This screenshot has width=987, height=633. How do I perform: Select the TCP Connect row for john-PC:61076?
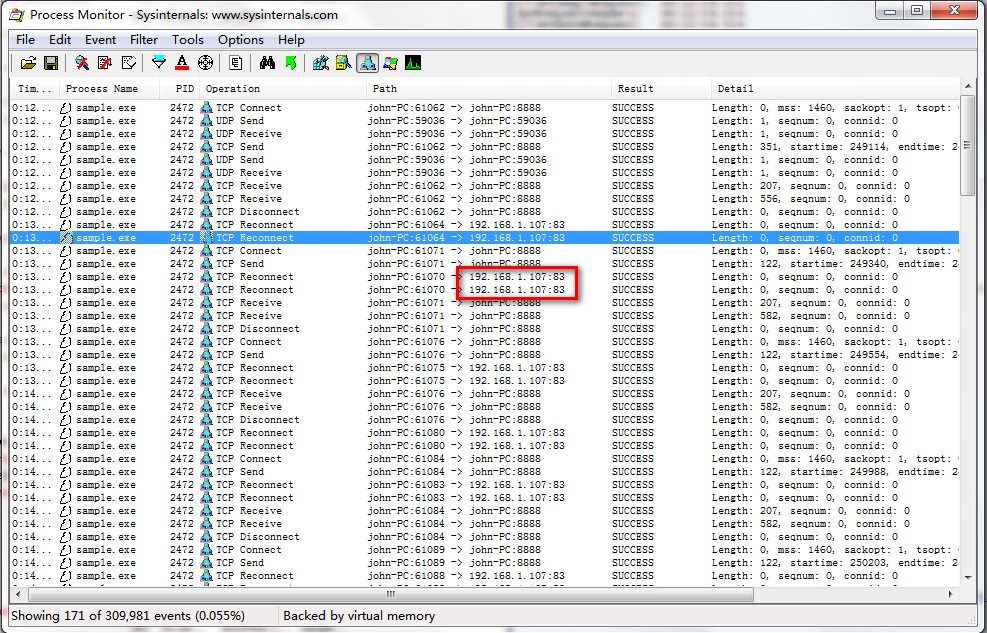[485, 342]
